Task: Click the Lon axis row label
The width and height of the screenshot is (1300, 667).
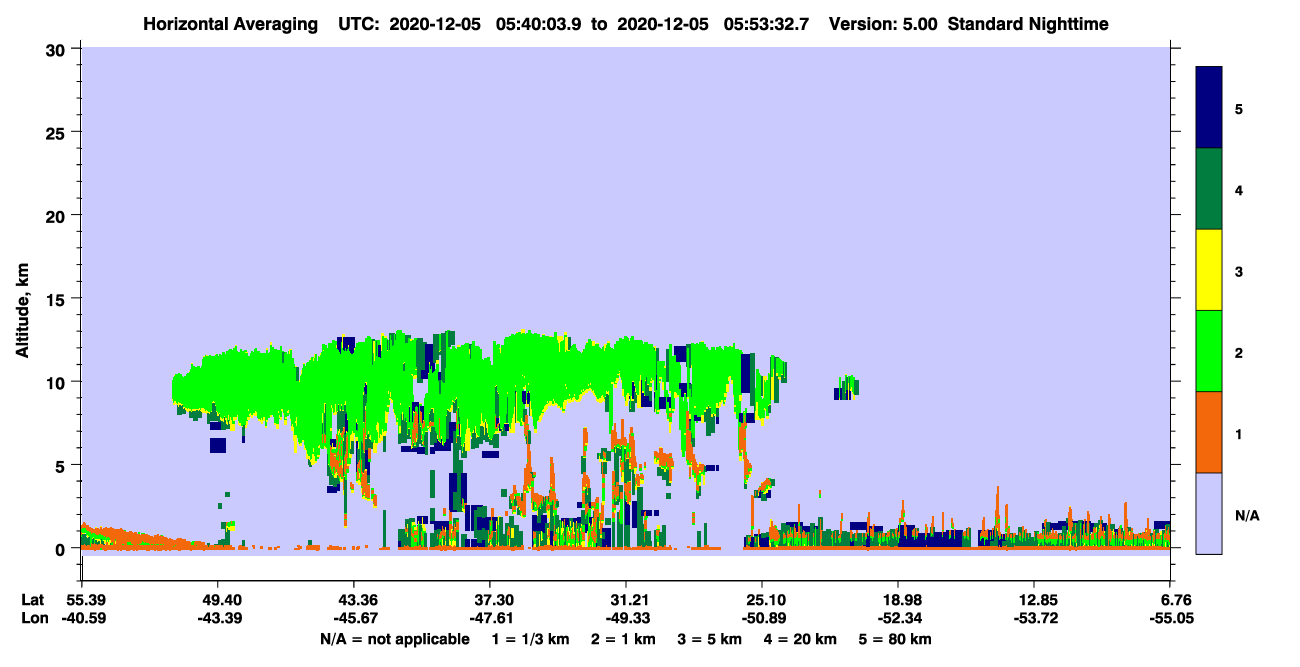Action: (34, 618)
